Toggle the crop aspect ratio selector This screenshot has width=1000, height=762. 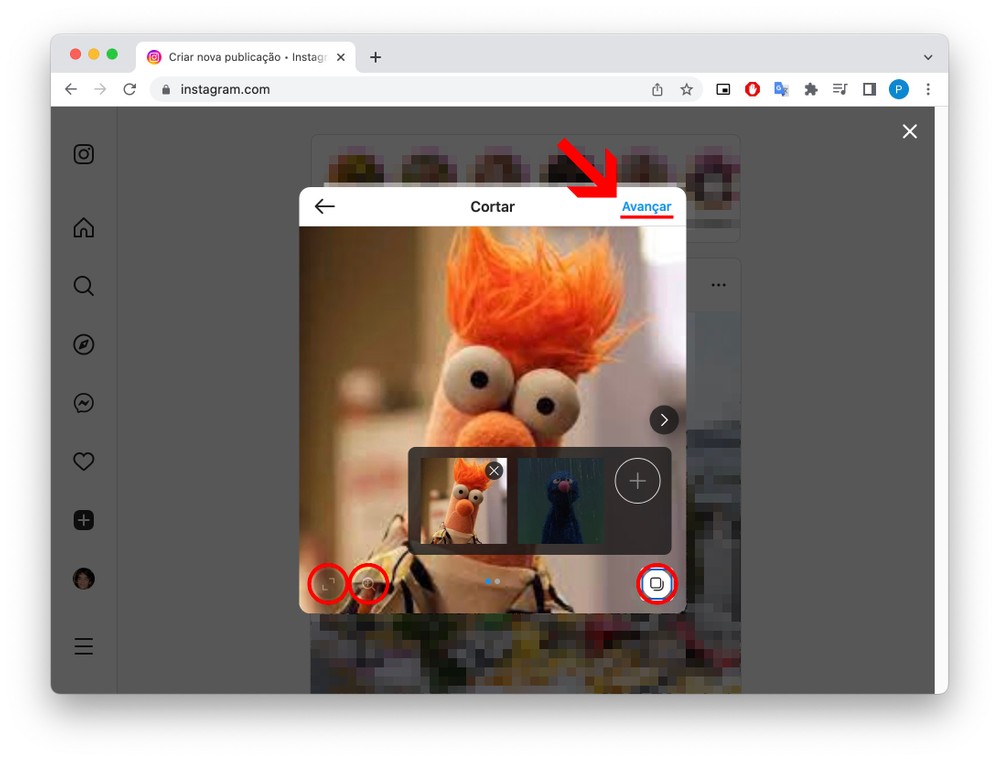(x=328, y=583)
